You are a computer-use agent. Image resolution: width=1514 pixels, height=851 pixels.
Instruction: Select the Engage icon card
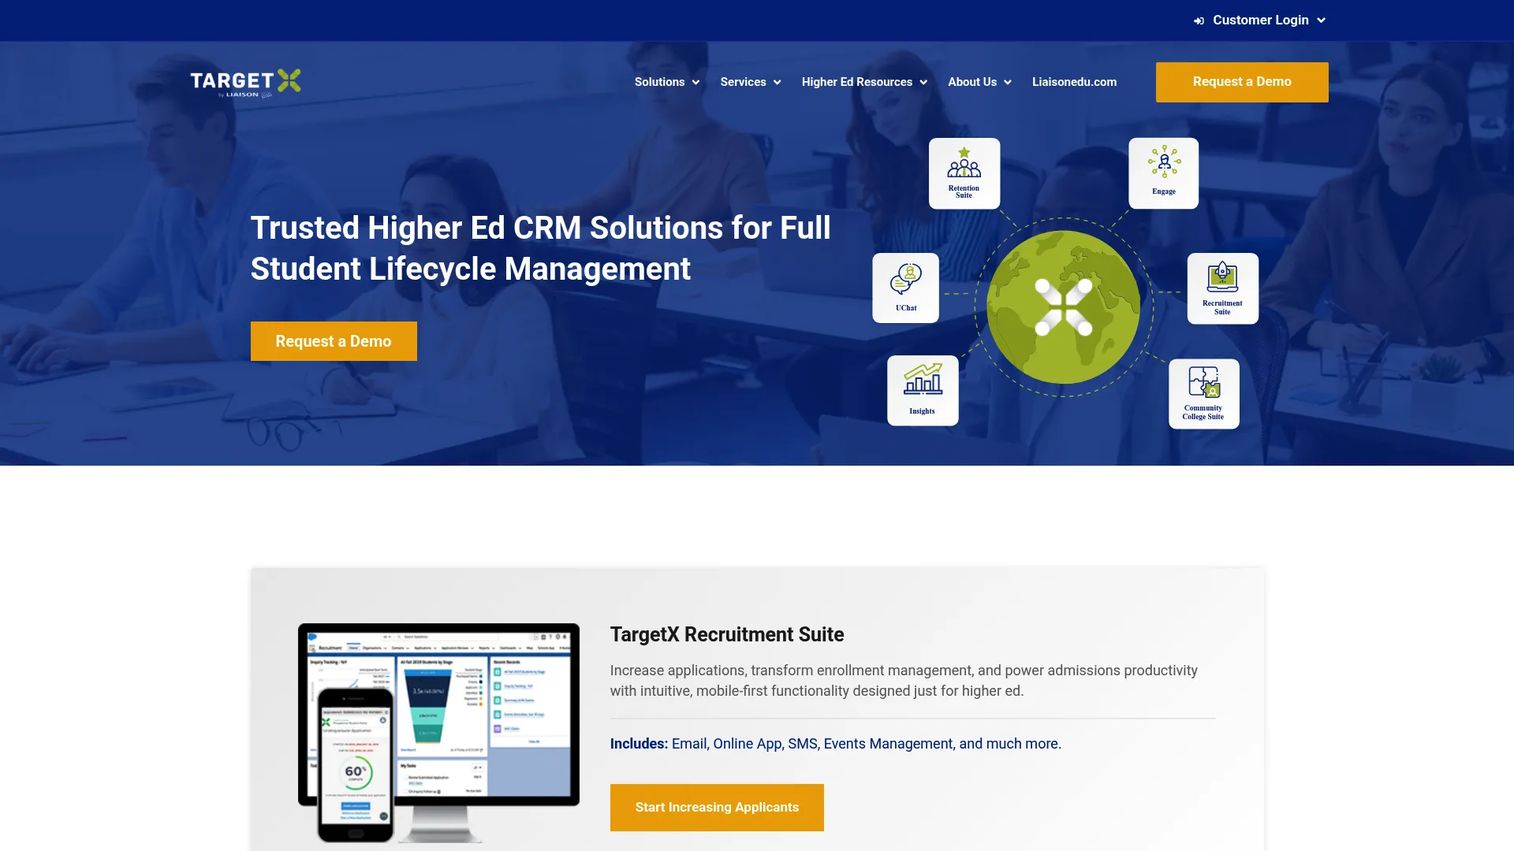click(x=1164, y=173)
